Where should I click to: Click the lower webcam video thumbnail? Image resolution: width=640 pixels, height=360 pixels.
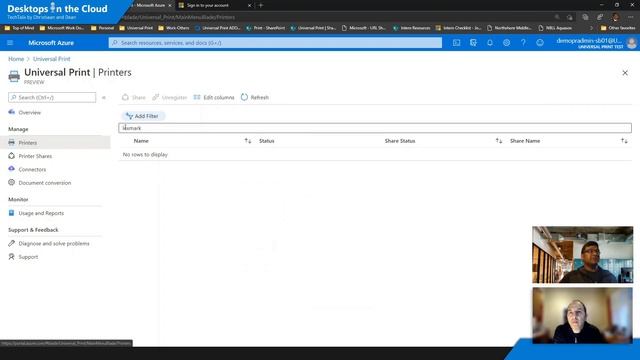(582, 316)
